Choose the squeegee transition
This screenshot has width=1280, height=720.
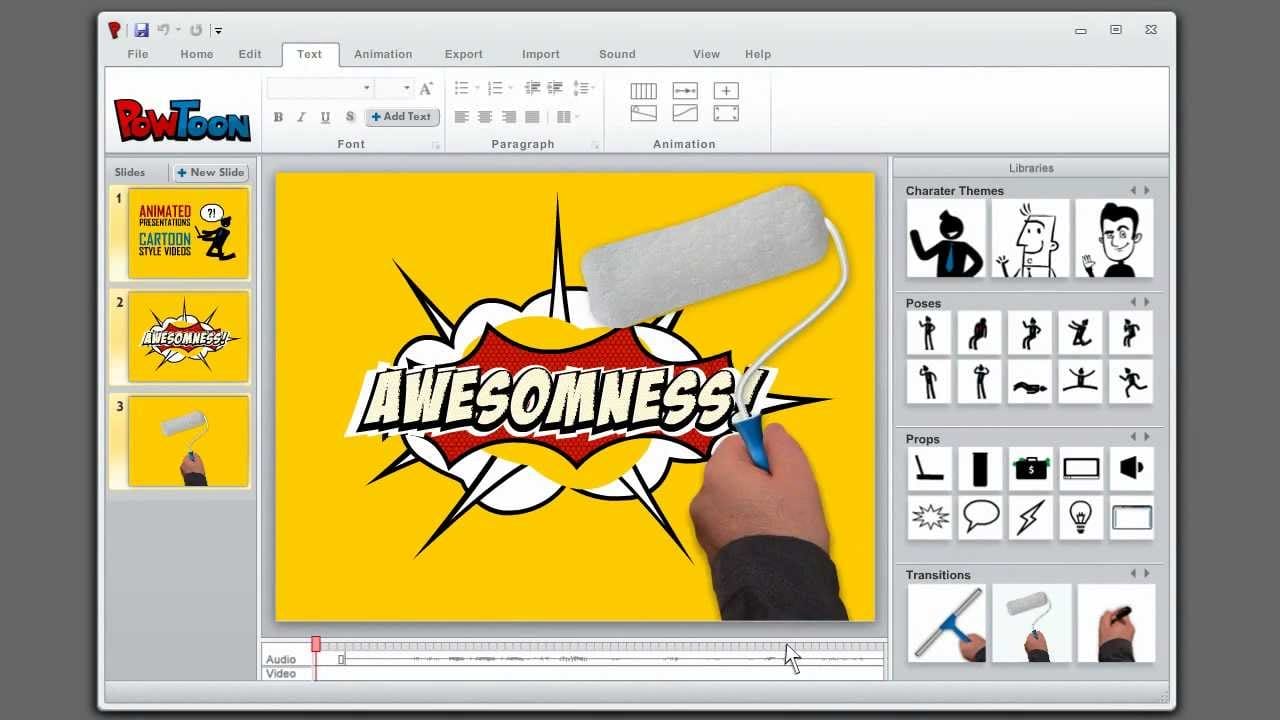click(x=945, y=622)
